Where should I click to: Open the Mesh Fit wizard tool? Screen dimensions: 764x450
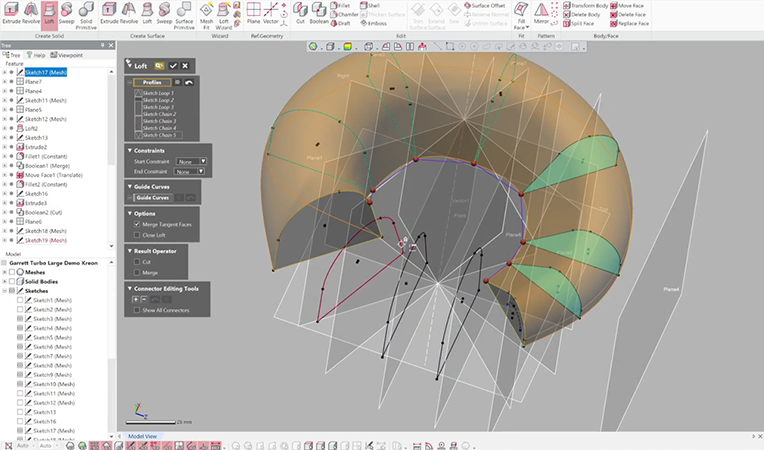coord(206,12)
